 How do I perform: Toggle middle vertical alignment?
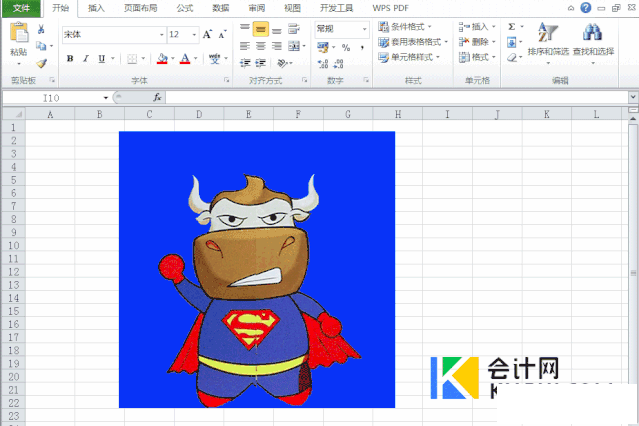(260, 29)
